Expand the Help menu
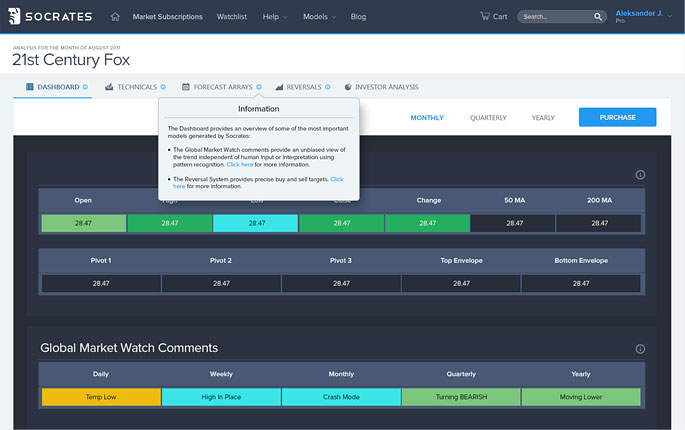The height and width of the screenshot is (430, 685). (275, 17)
